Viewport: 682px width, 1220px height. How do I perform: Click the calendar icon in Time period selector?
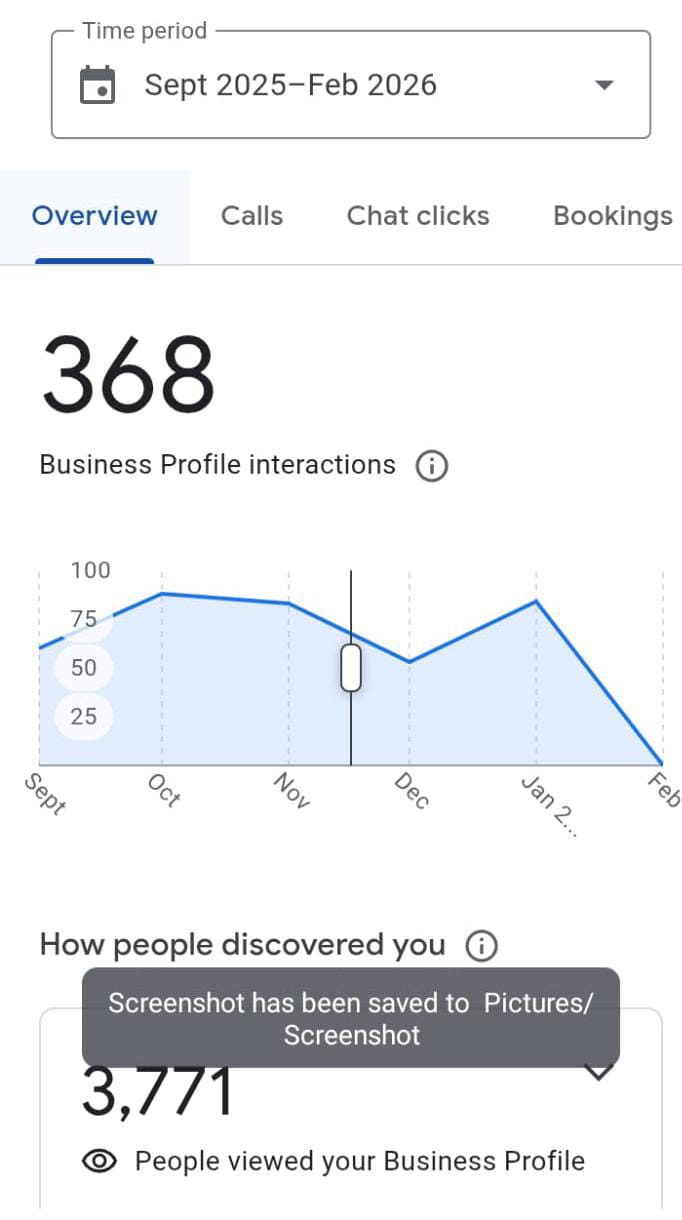[x=96, y=84]
